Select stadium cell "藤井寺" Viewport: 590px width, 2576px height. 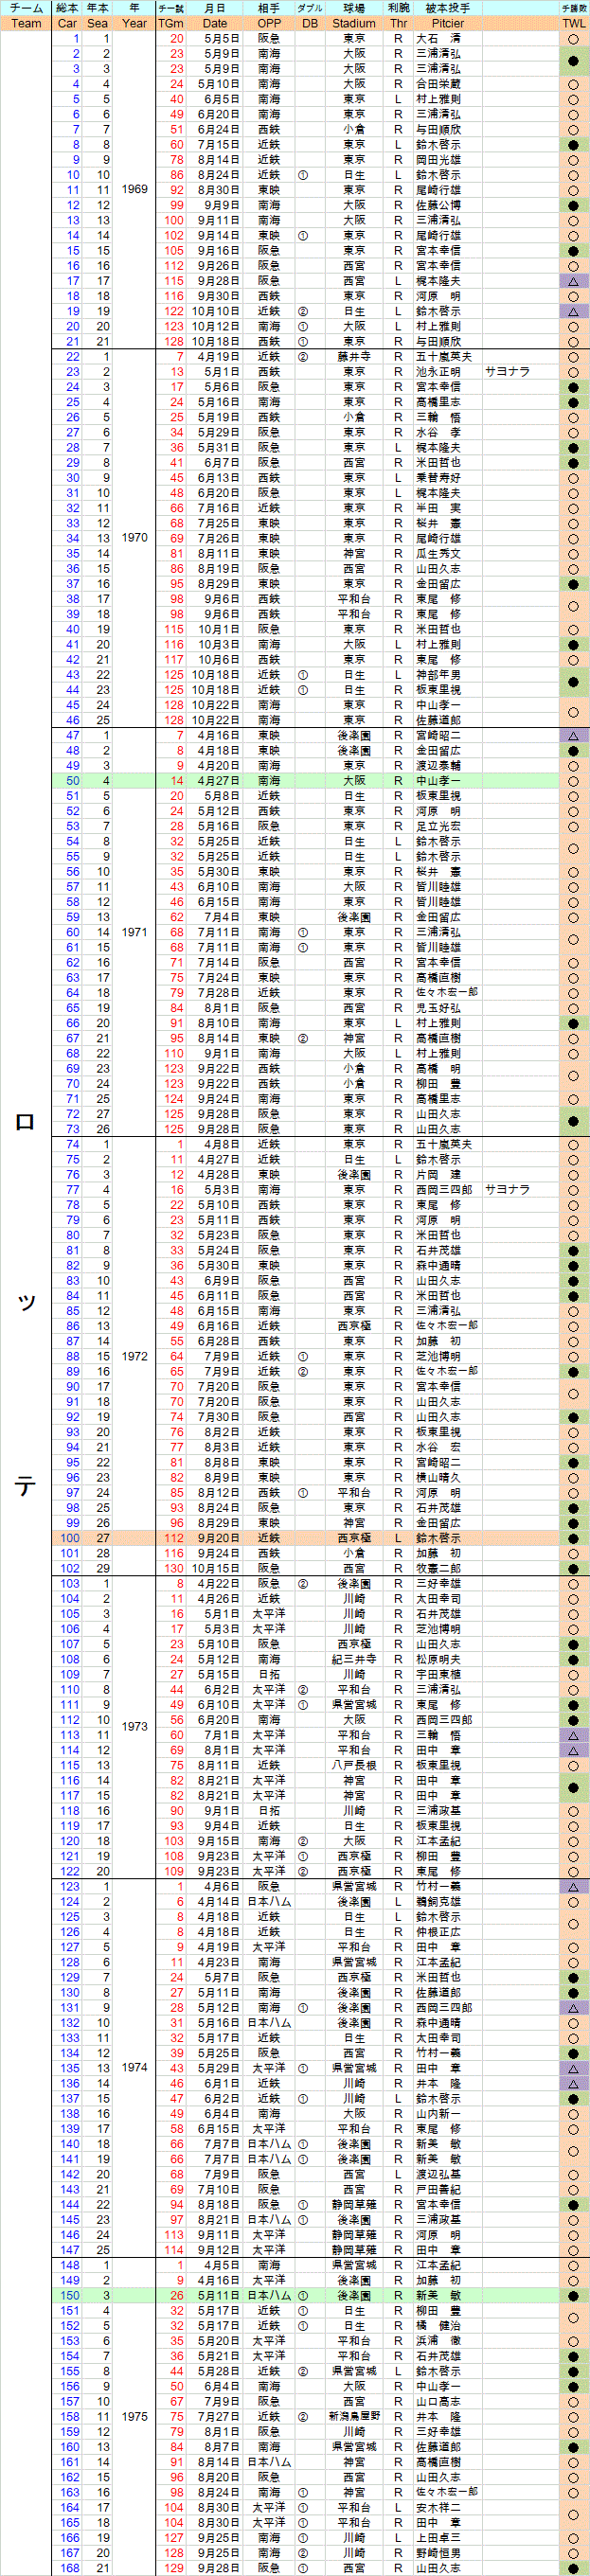click(354, 357)
